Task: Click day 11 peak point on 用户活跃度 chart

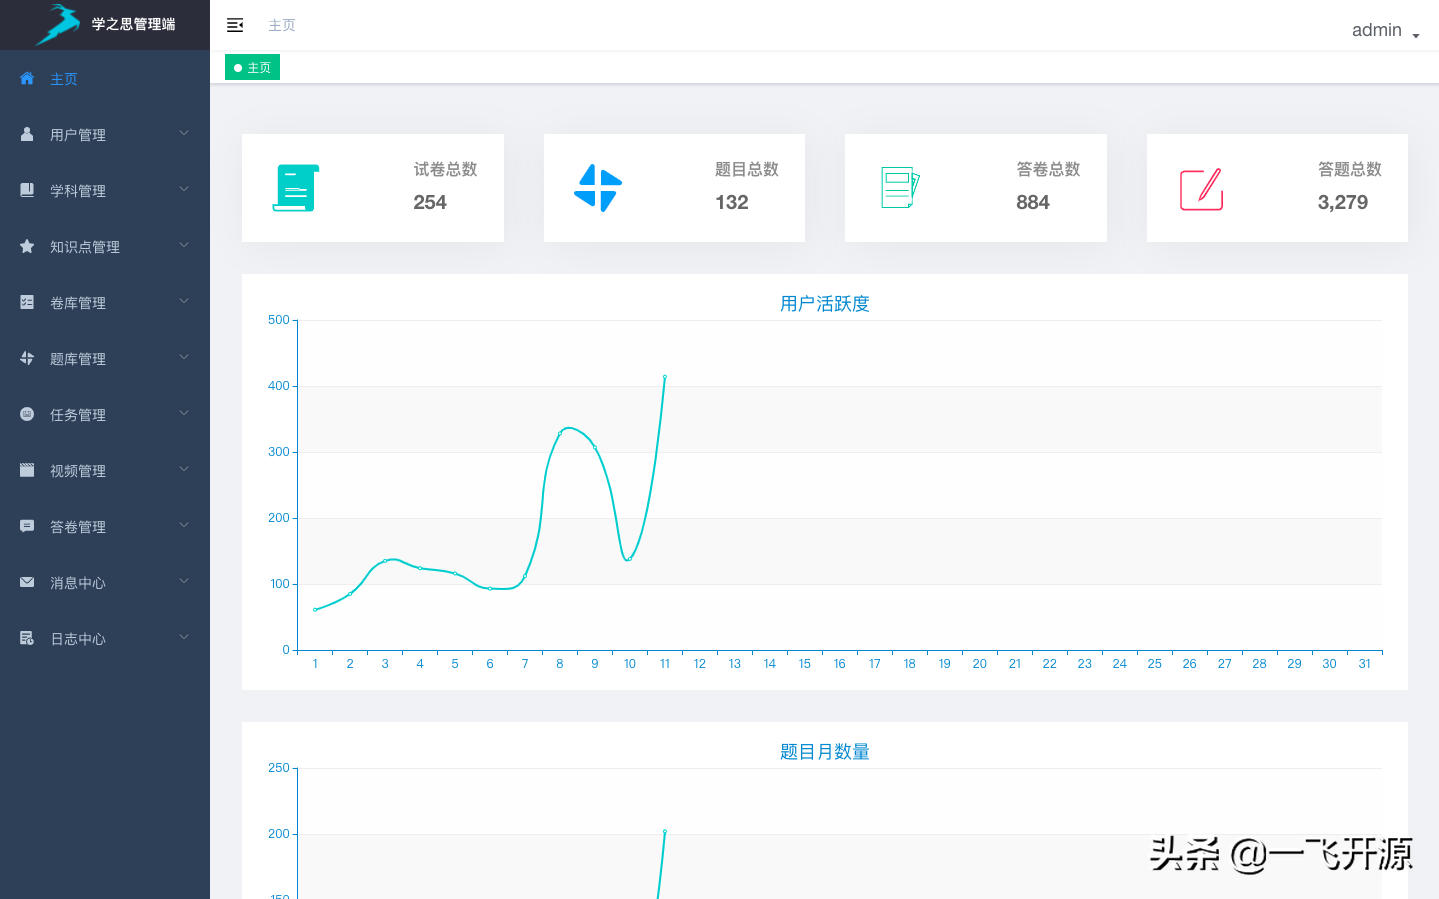Action: (665, 377)
